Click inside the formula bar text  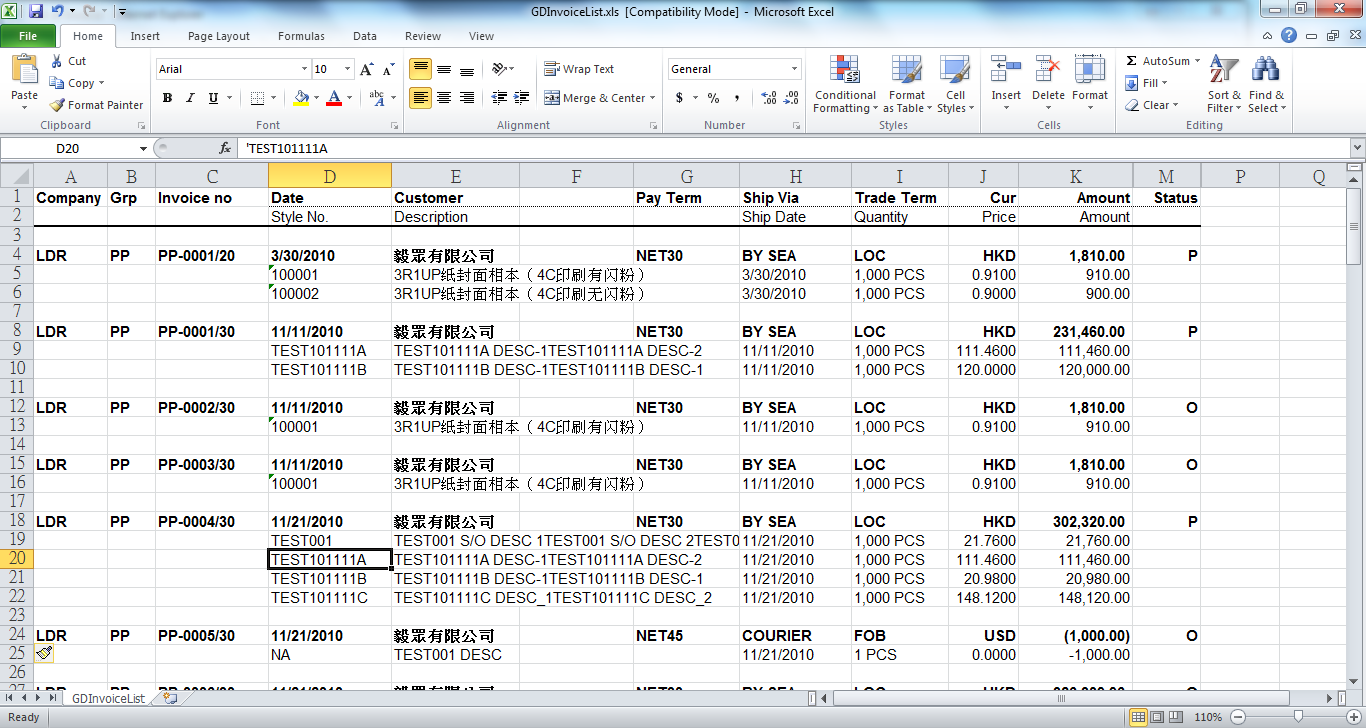[795, 148]
